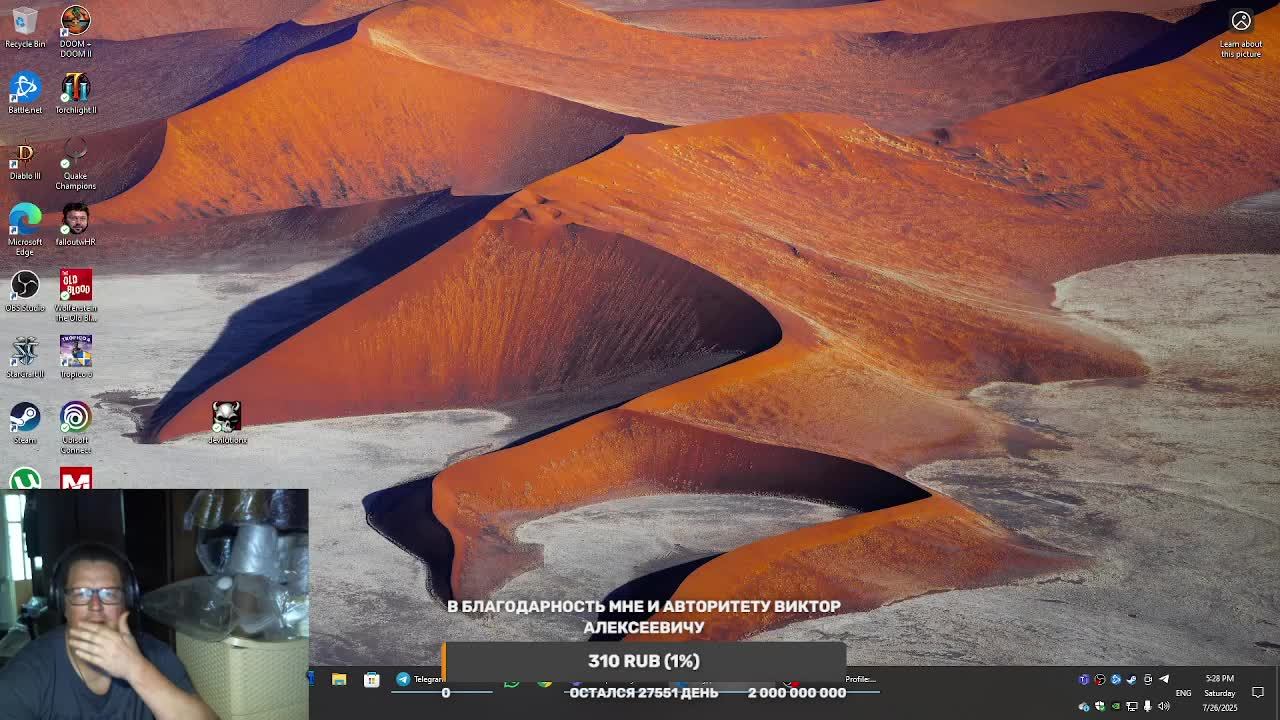Select the Wolfenstein The Old Blood icon
This screenshot has height=720, width=1280.
tap(75, 296)
